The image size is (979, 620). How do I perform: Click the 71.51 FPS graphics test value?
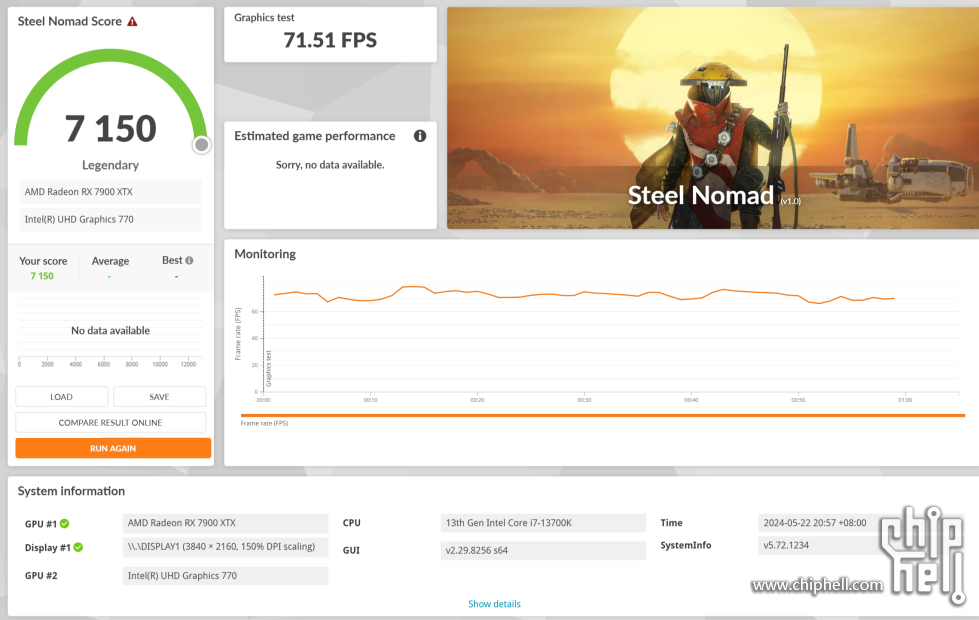coord(330,40)
